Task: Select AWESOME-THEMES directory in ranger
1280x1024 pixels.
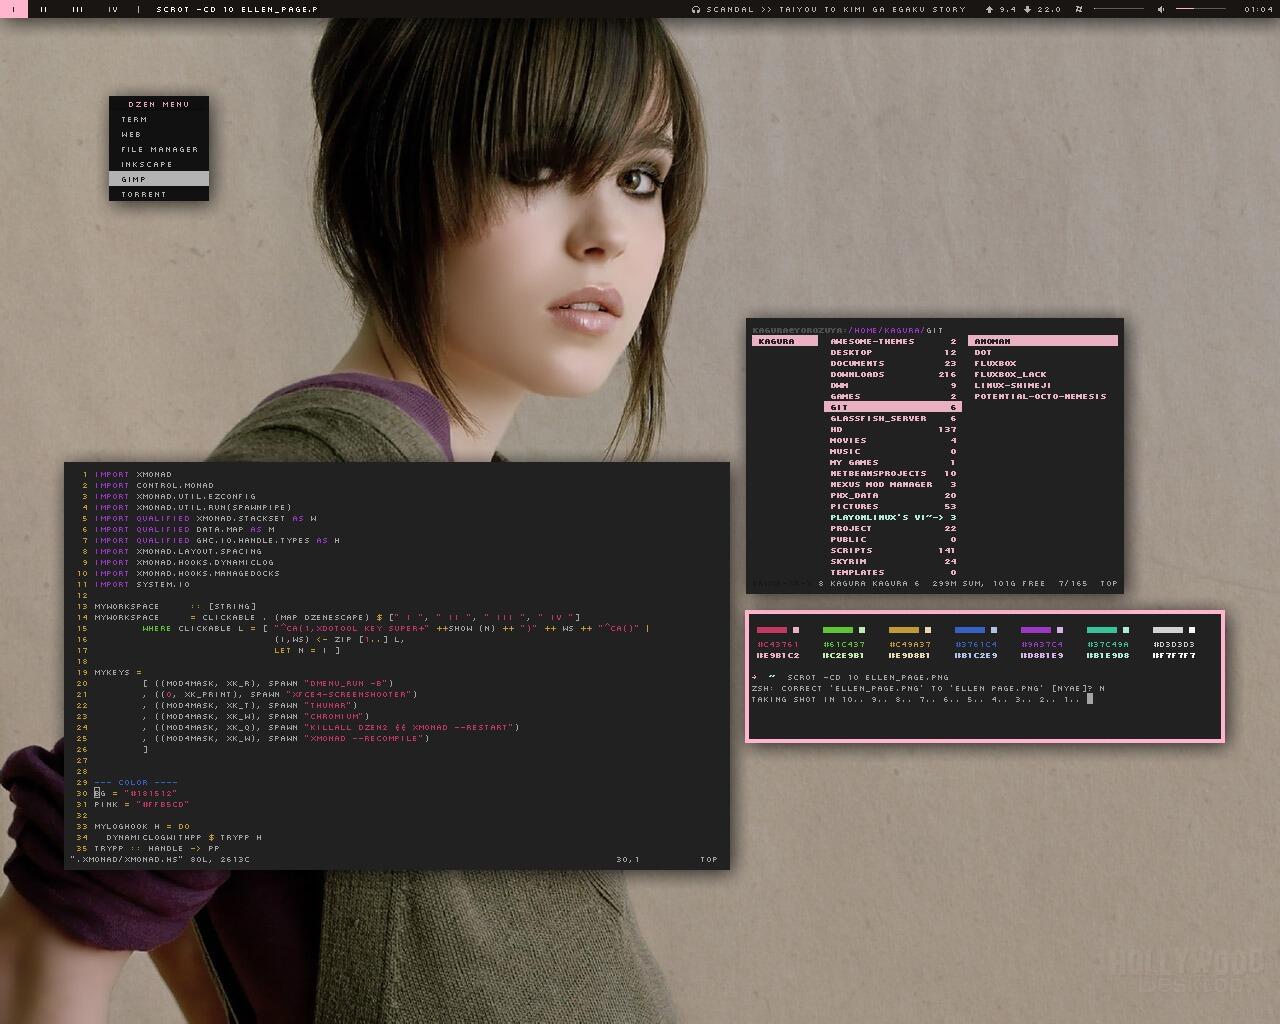Action: click(x=893, y=341)
